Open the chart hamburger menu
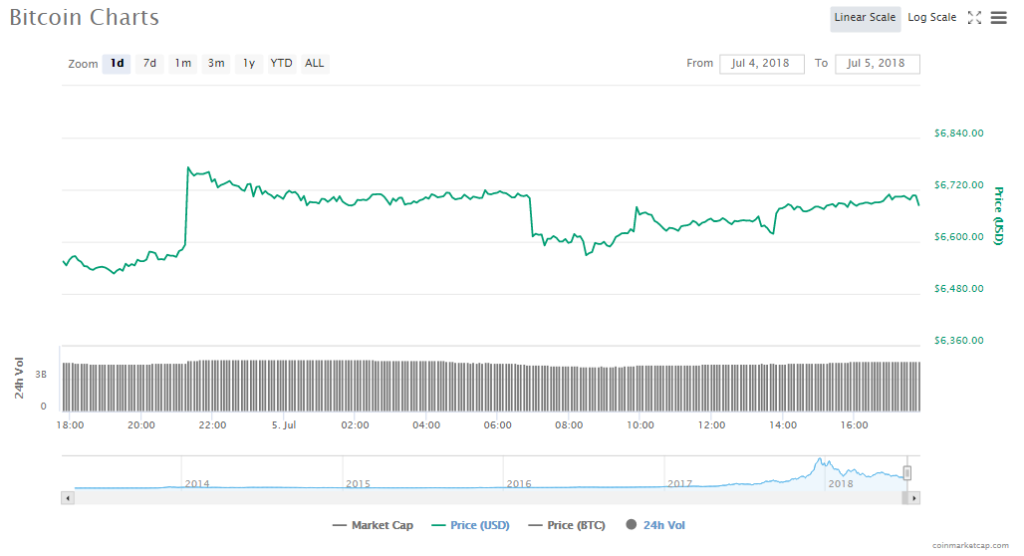The height and width of the screenshot is (556, 1024). [x=998, y=18]
